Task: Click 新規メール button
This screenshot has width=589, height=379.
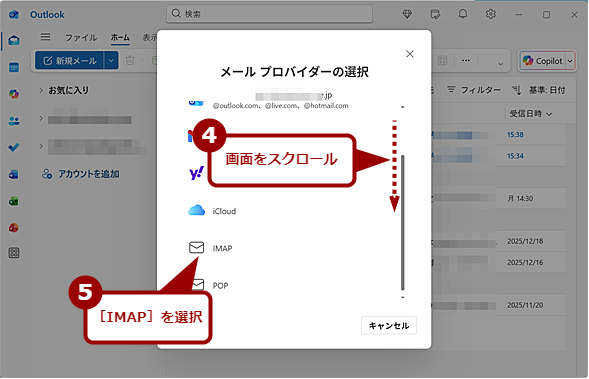Action: (69, 60)
